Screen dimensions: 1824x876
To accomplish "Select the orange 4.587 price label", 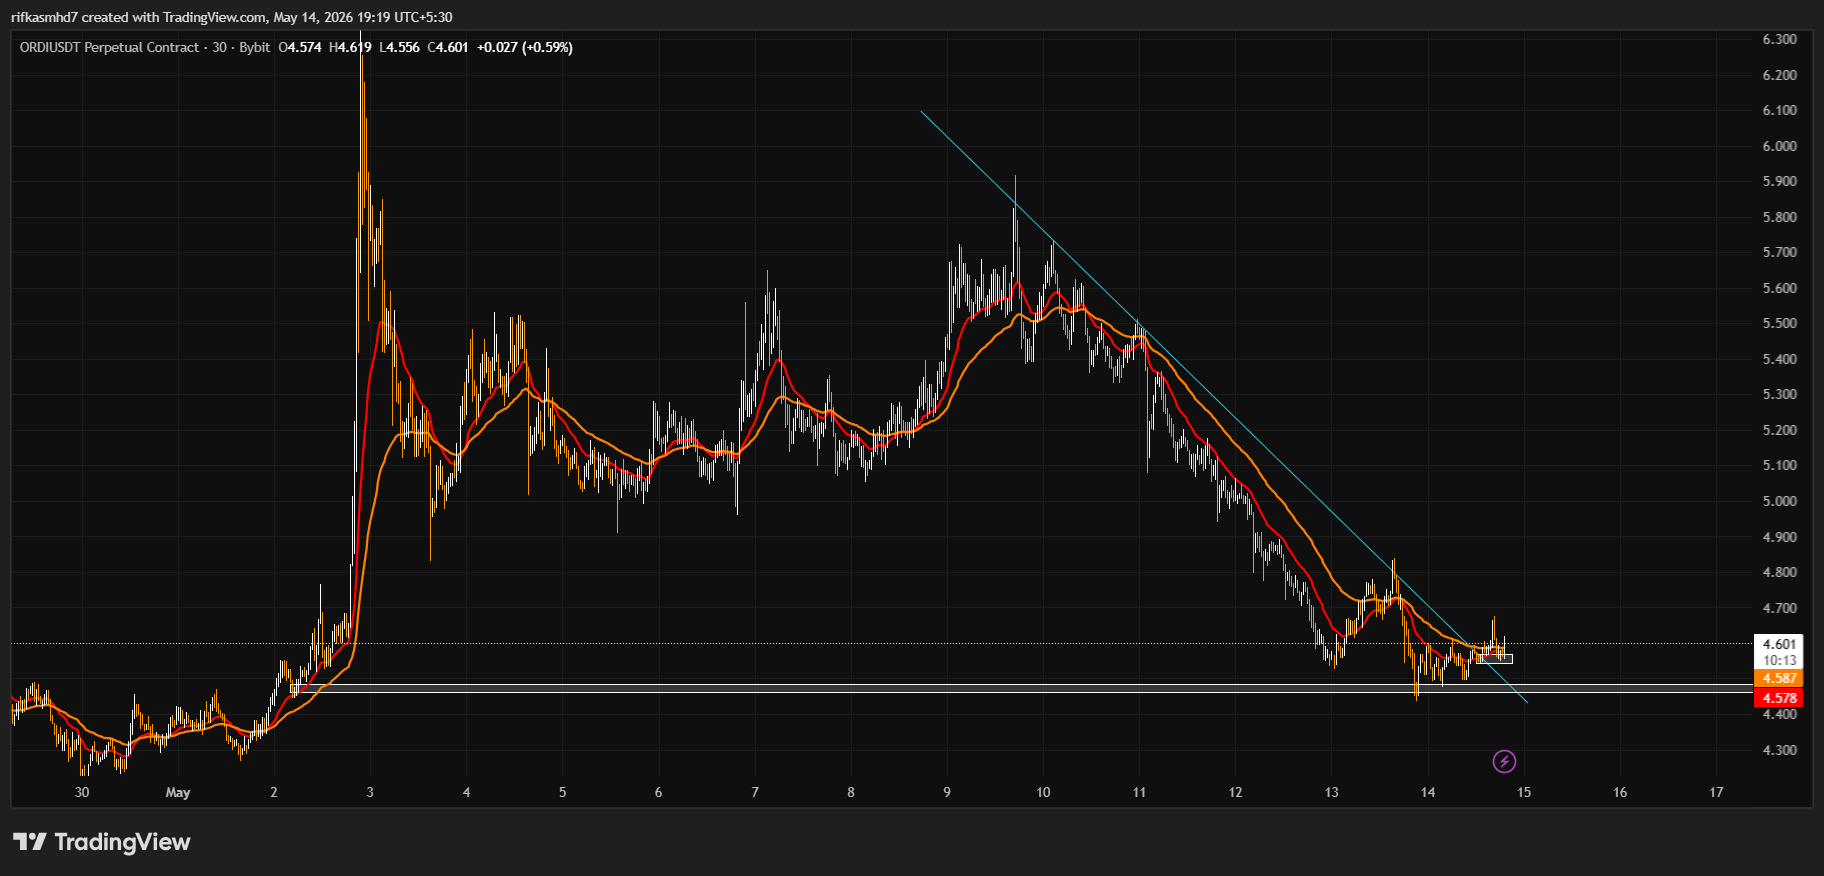I will (x=1779, y=678).
